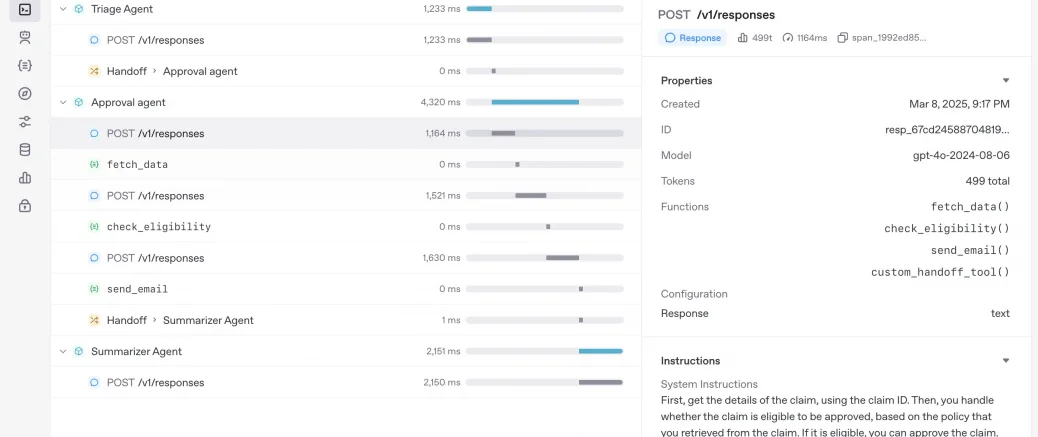Viewport: 1038px width, 437px height.
Task: Open the sliders tuning sidebar icon
Action: (x=25, y=121)
